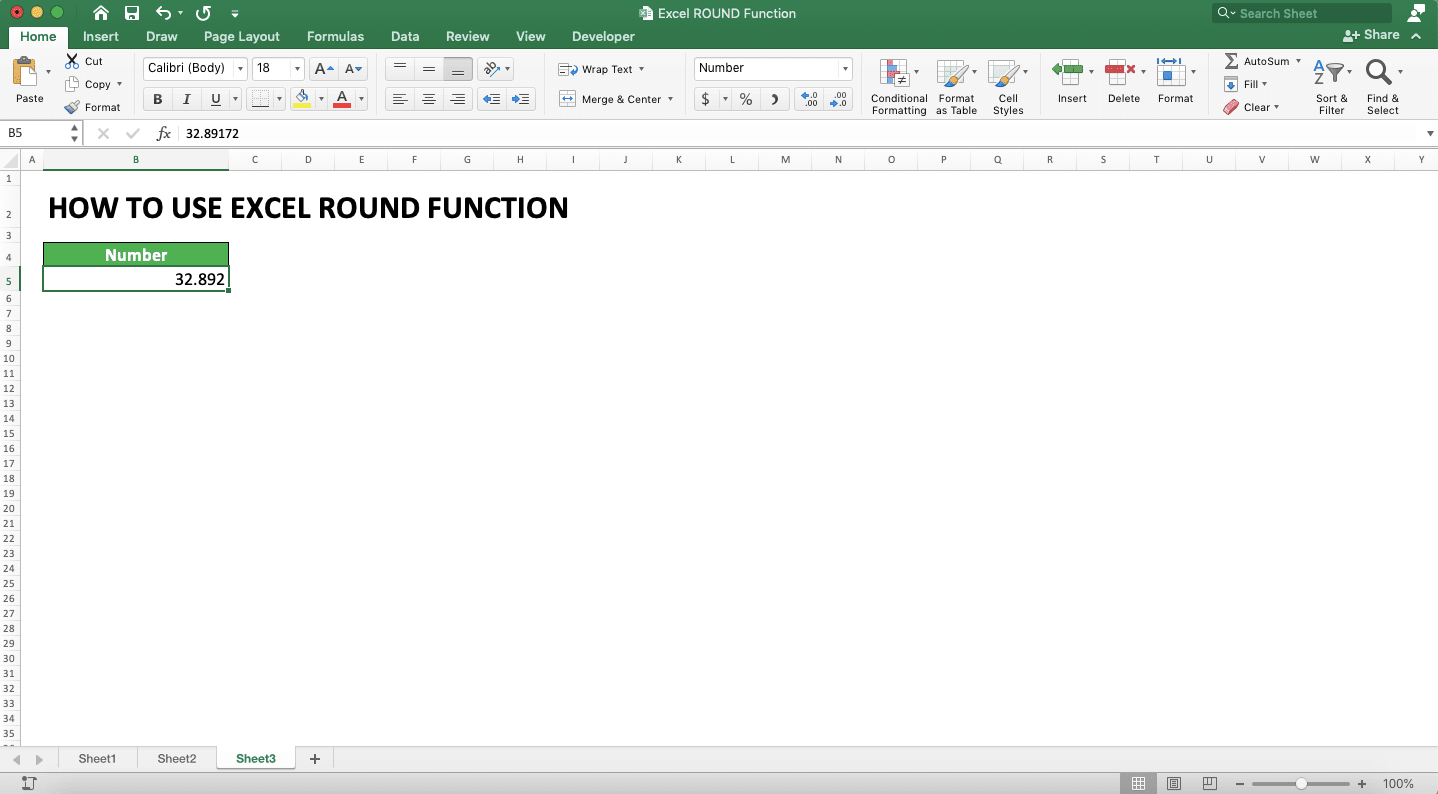This screenshot has width=1438, height=794.
Task: Click the Delete cells button
Action: 1124,81
